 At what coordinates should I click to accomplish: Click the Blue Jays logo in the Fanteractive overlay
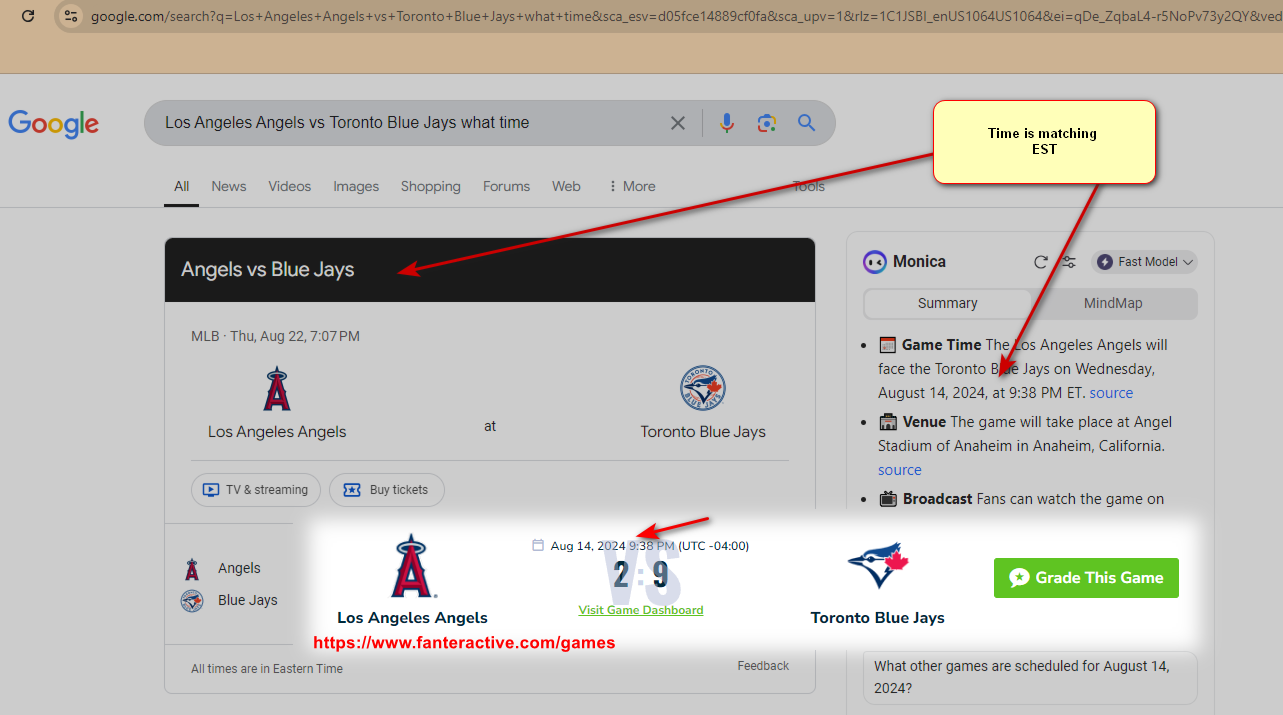pos(877,567)
